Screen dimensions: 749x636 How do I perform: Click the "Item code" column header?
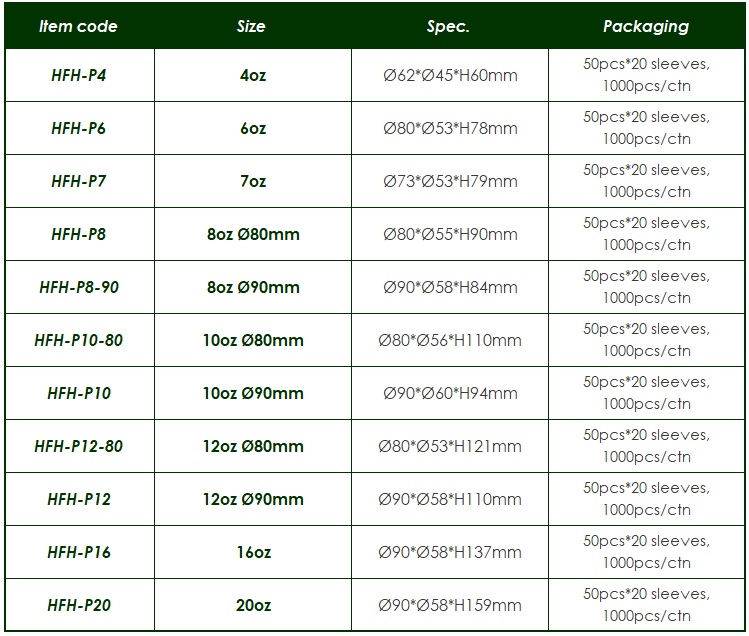pos(79,26)
